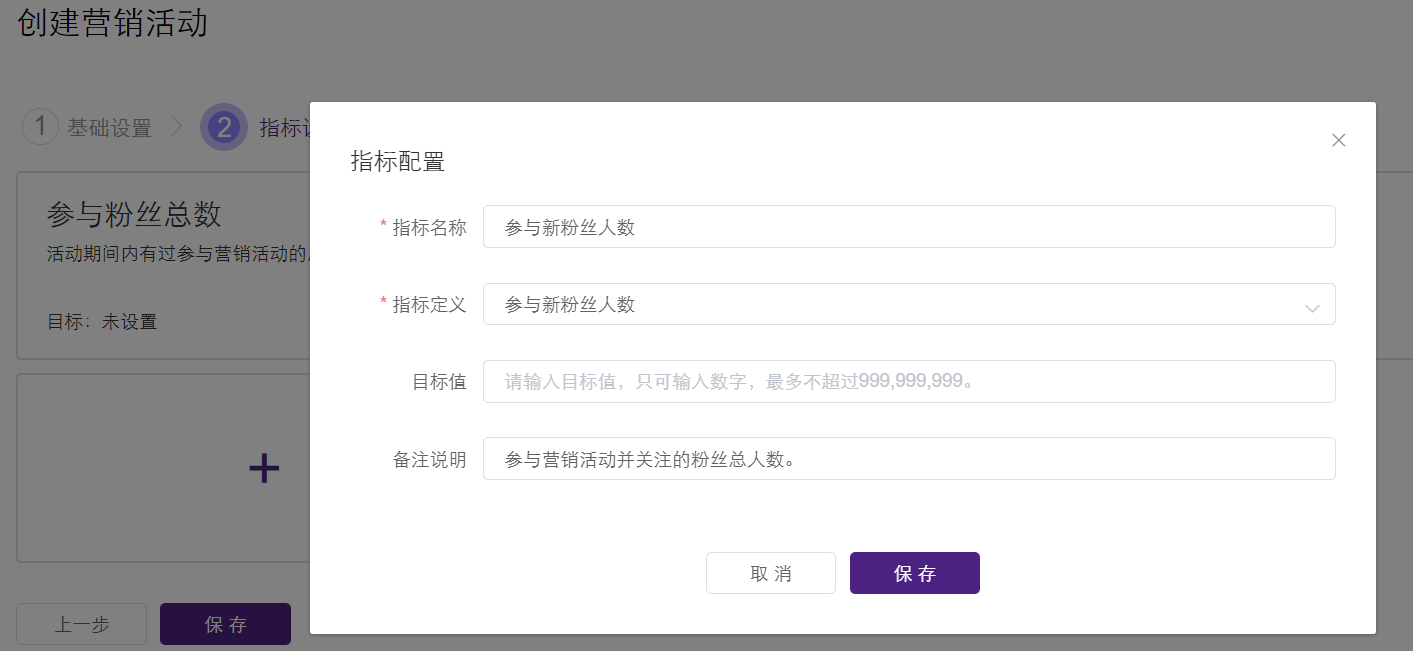Close the 指标配置 dialog with X icon
The height and width of the screenshot is (651, 1413).
[x=1339, y=140]
